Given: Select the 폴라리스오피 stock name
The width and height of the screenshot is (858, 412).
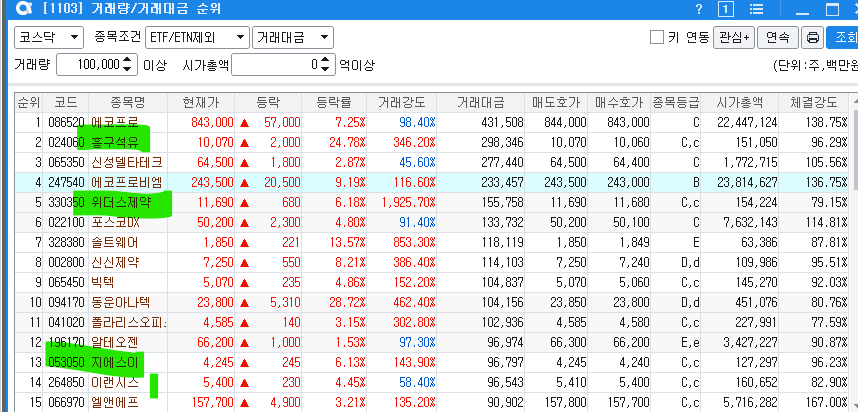Looking at the screenshot, I should (129, 323).
